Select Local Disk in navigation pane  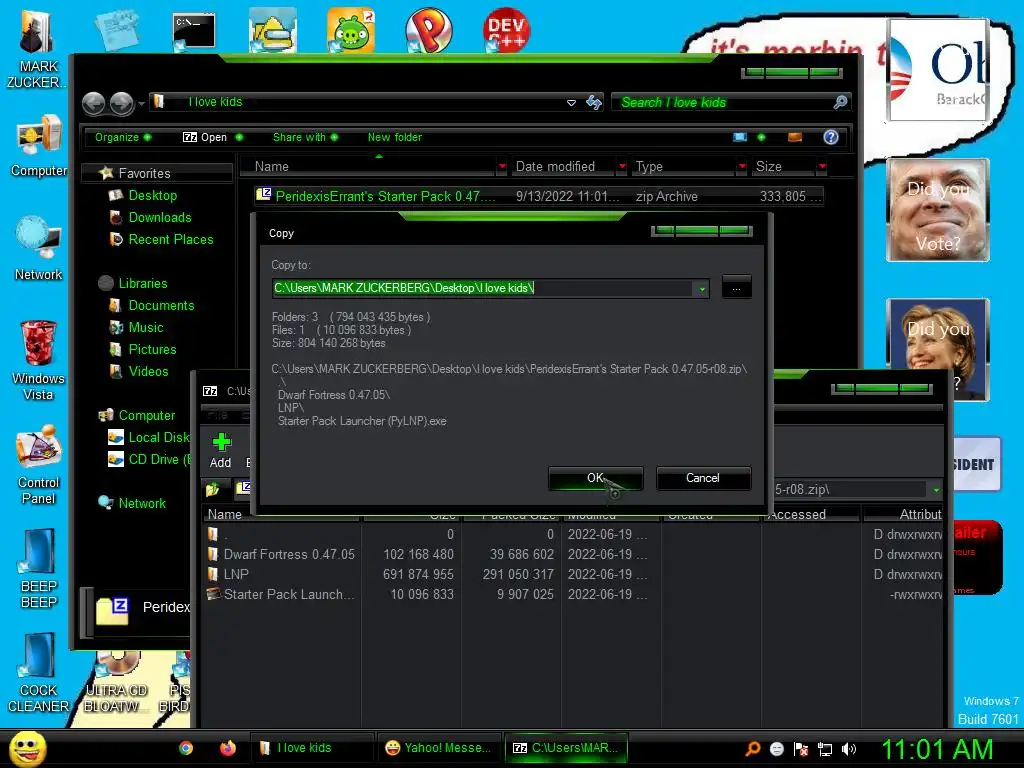[x=149, y=438]
